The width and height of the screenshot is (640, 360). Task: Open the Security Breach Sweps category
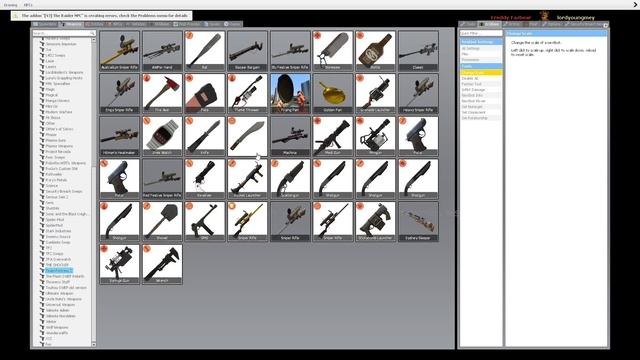tap(64, 191)
